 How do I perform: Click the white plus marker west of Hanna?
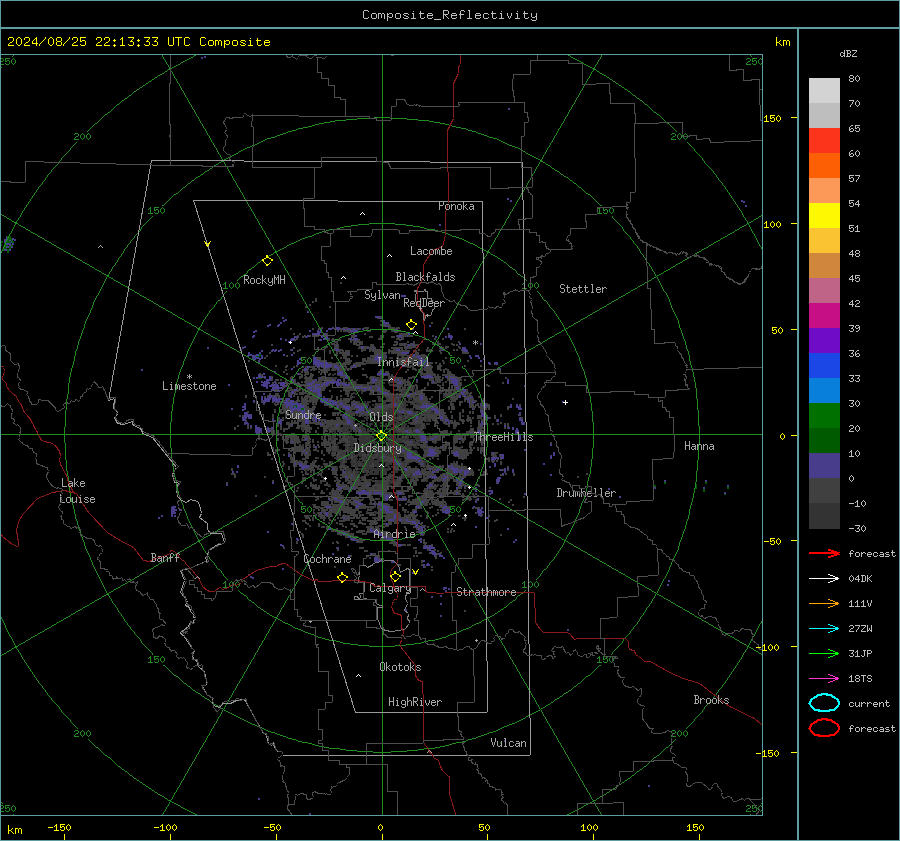click(x=565, y=402)
